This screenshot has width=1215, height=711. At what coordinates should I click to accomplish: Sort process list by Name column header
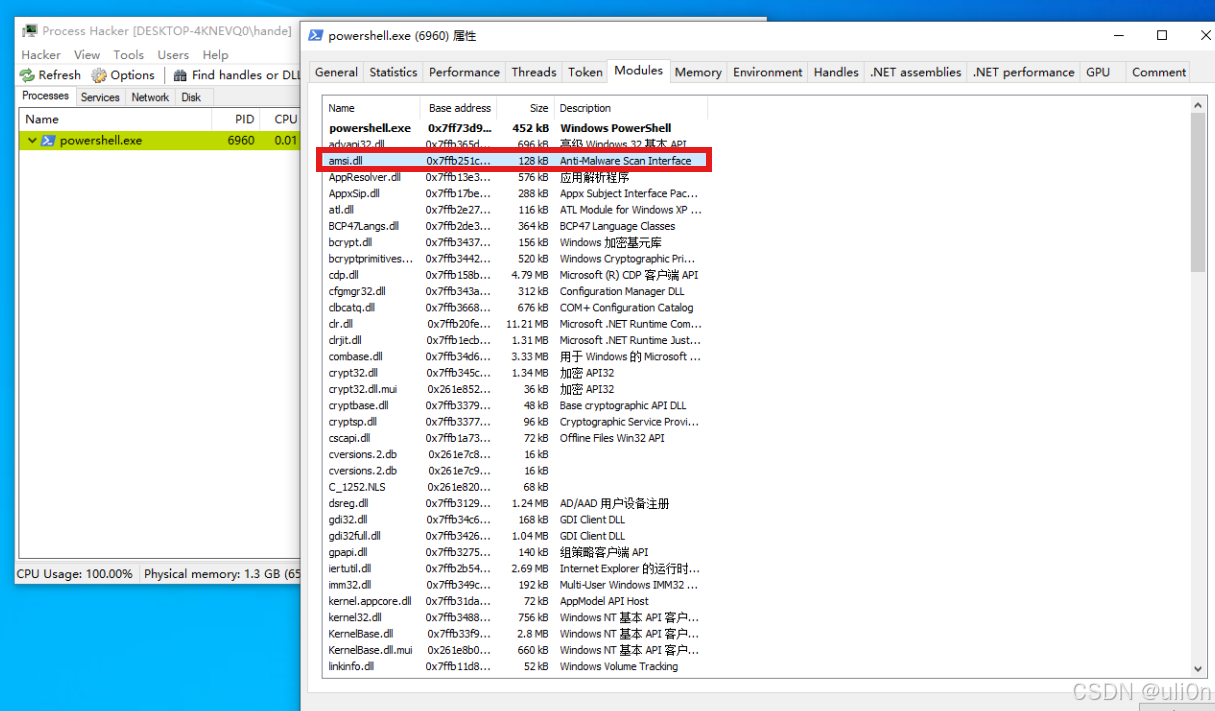[116, 119]
